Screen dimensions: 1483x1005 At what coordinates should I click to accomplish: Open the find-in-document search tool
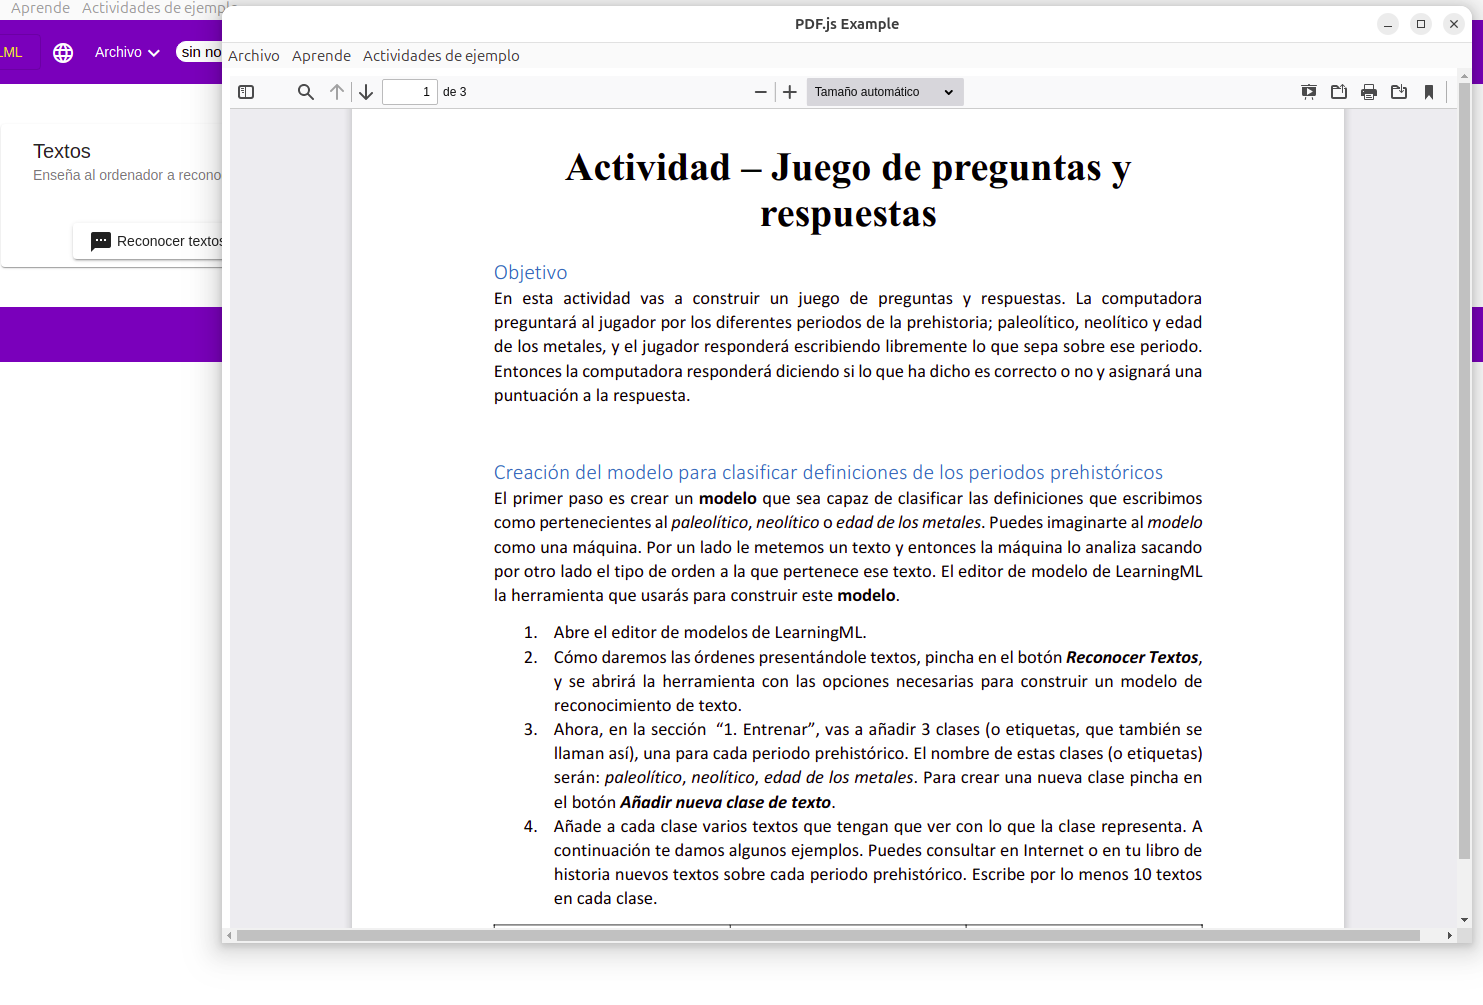click(306, 92)
